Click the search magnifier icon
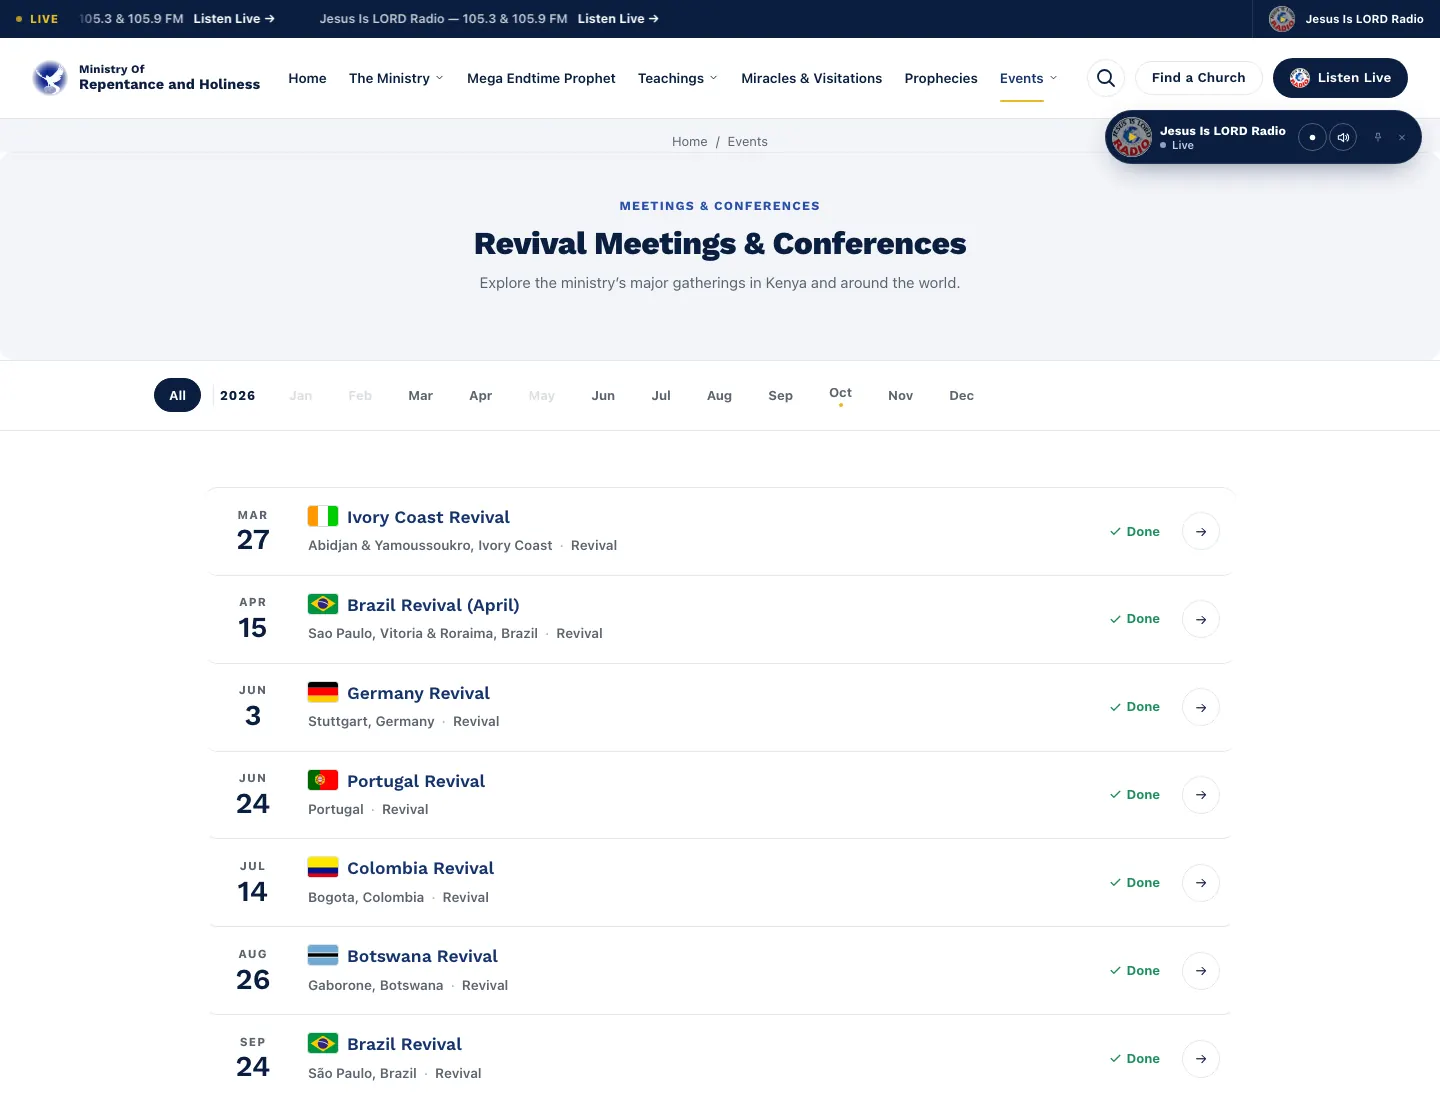The width and height of the screenshot is (1440, 1100). [1106, 78]
